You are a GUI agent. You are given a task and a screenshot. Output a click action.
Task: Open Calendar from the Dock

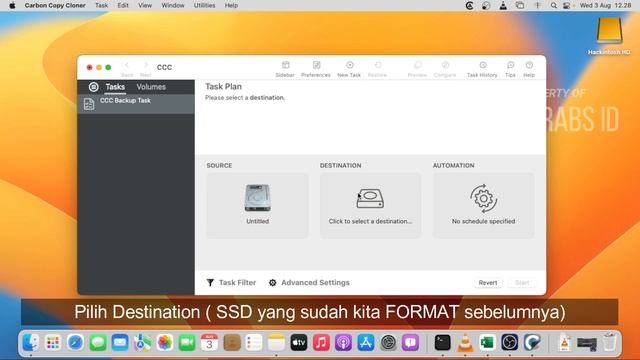pos(209,342)
